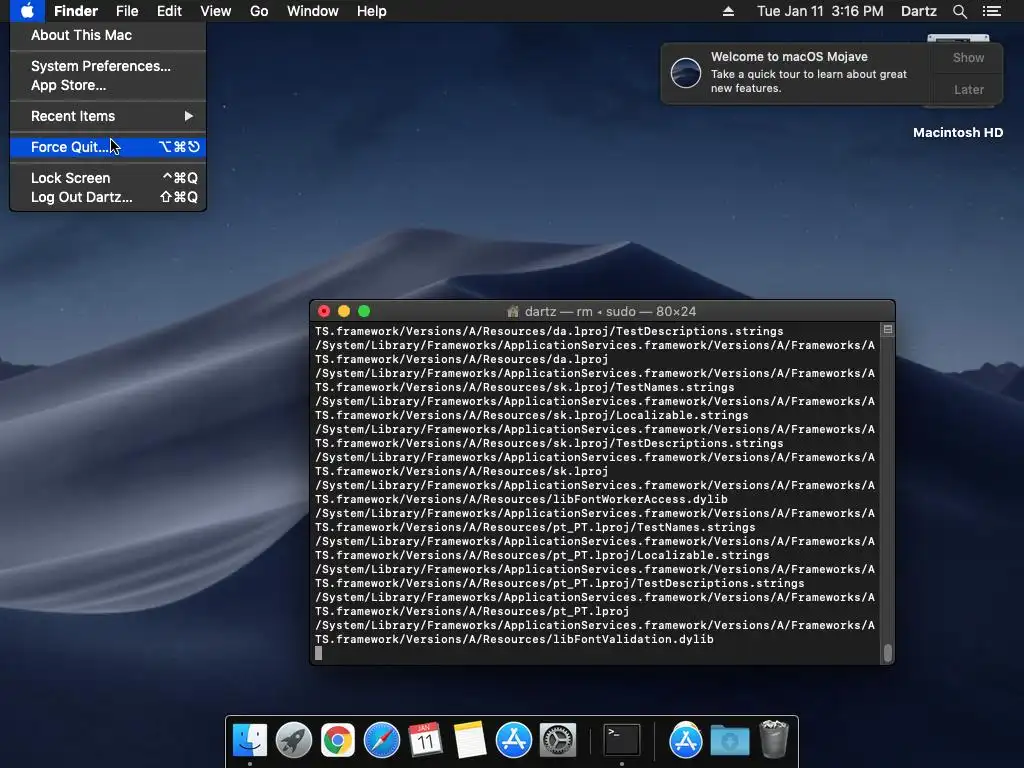Click the libFontWorkerAccess.dylib output line

coord(521,500)
